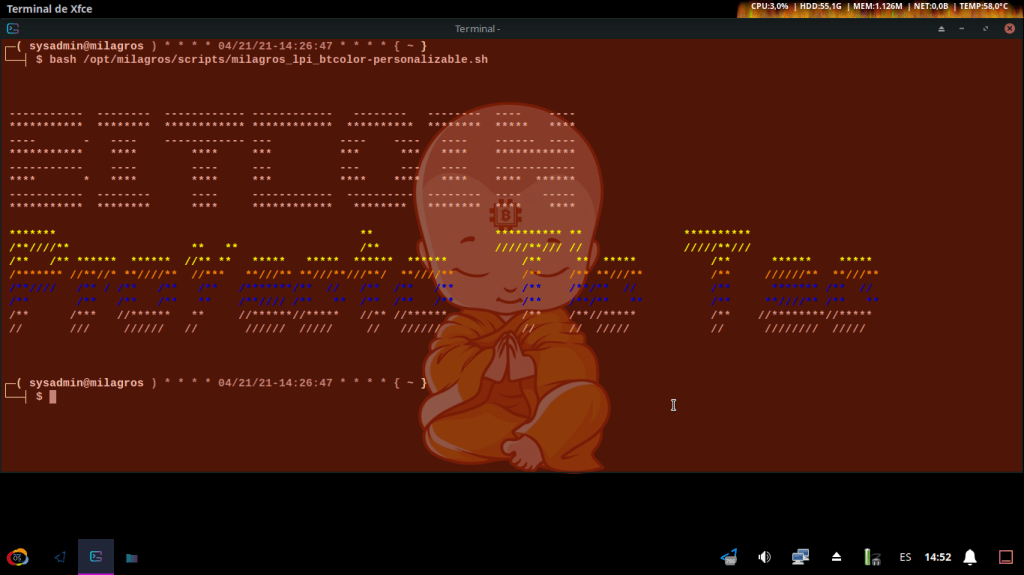Click the 'Terminal -' window title bar text
The width and height of the screenshot is (1024, 575).
coord(477,29)
